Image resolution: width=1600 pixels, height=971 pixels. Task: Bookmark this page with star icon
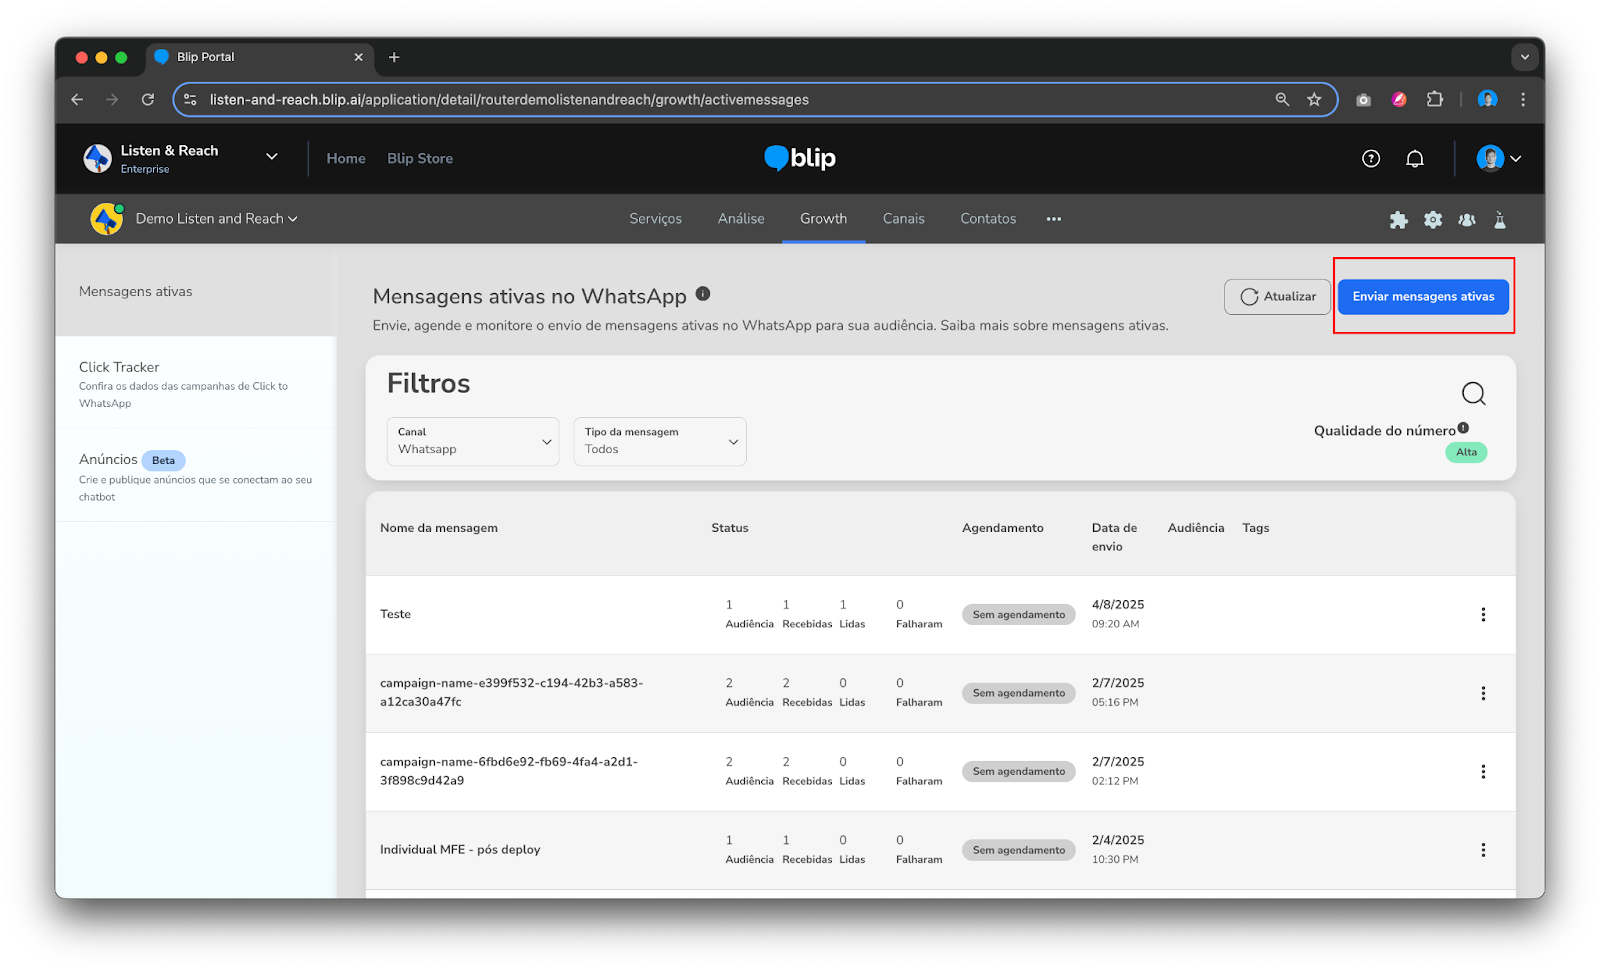[1314, 100]
